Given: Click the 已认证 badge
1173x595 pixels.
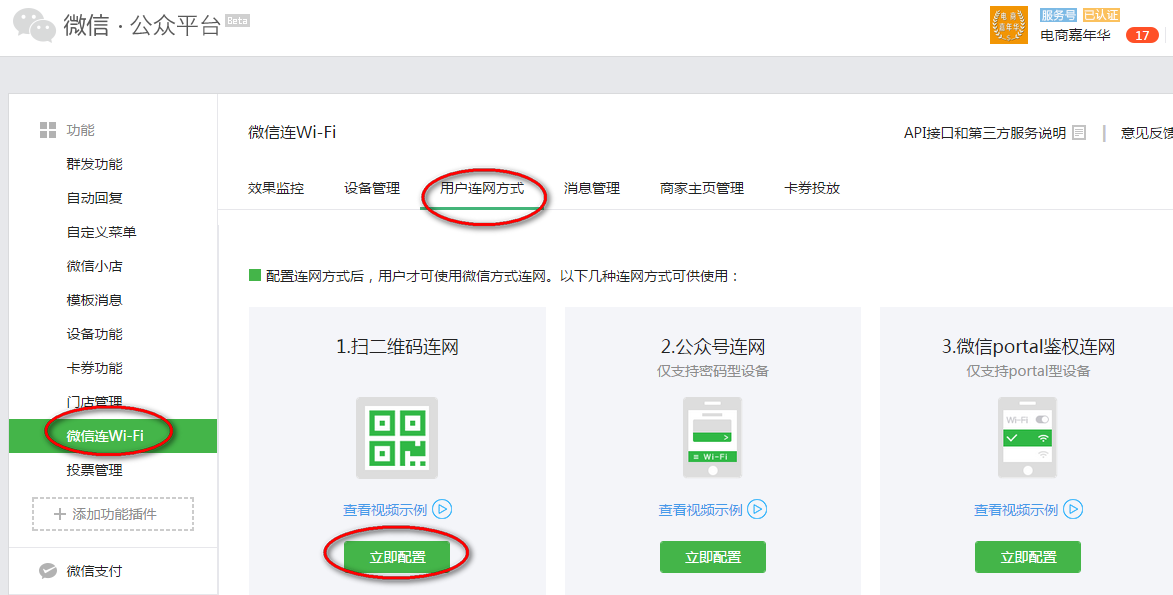Looking at the screenshot, I should click(x=1101, y=14).
